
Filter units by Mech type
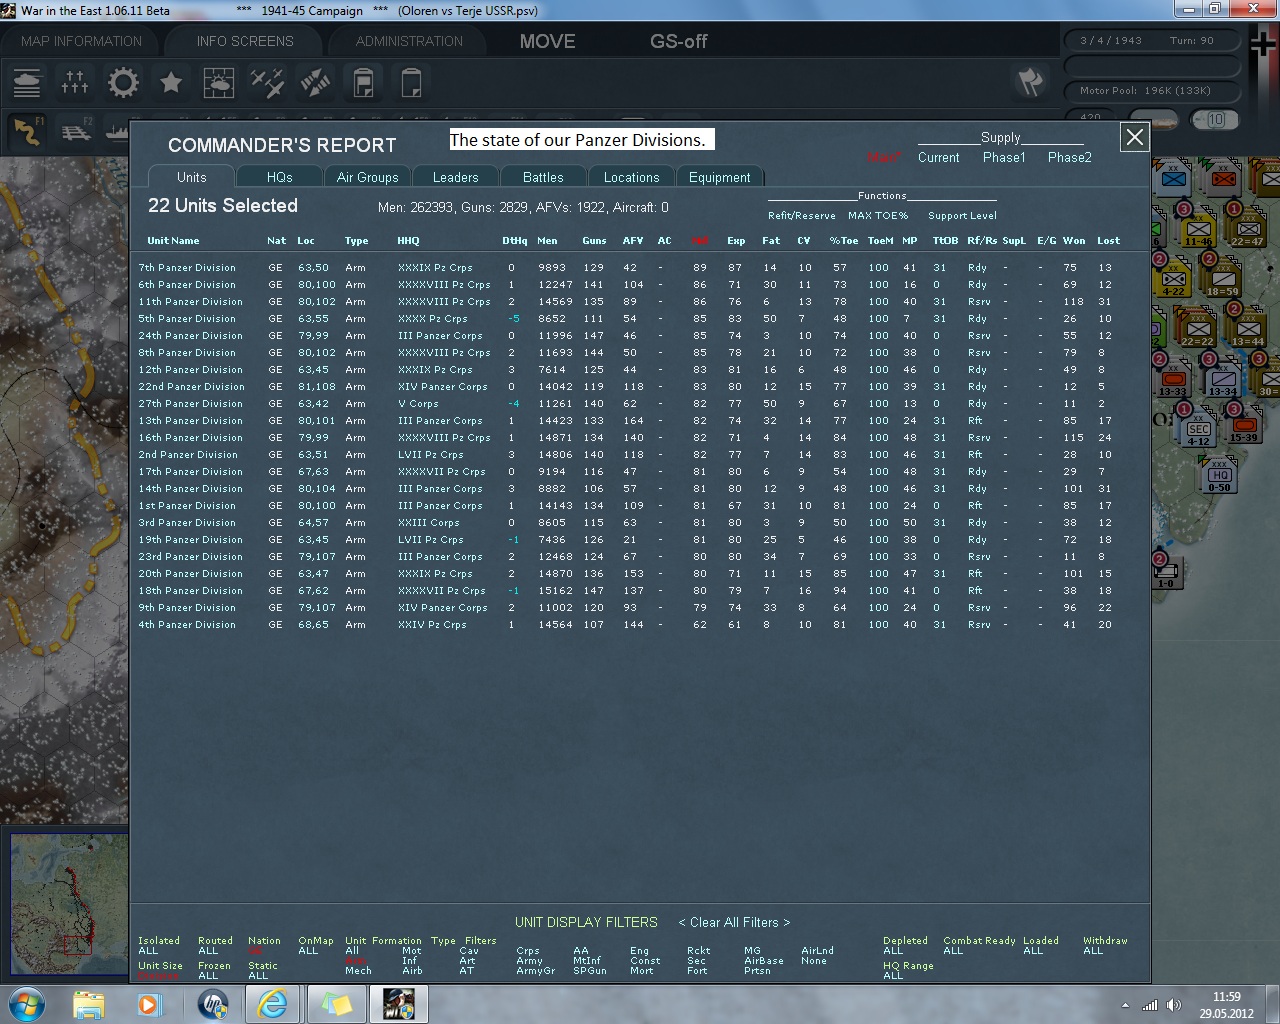pos(358,971)
